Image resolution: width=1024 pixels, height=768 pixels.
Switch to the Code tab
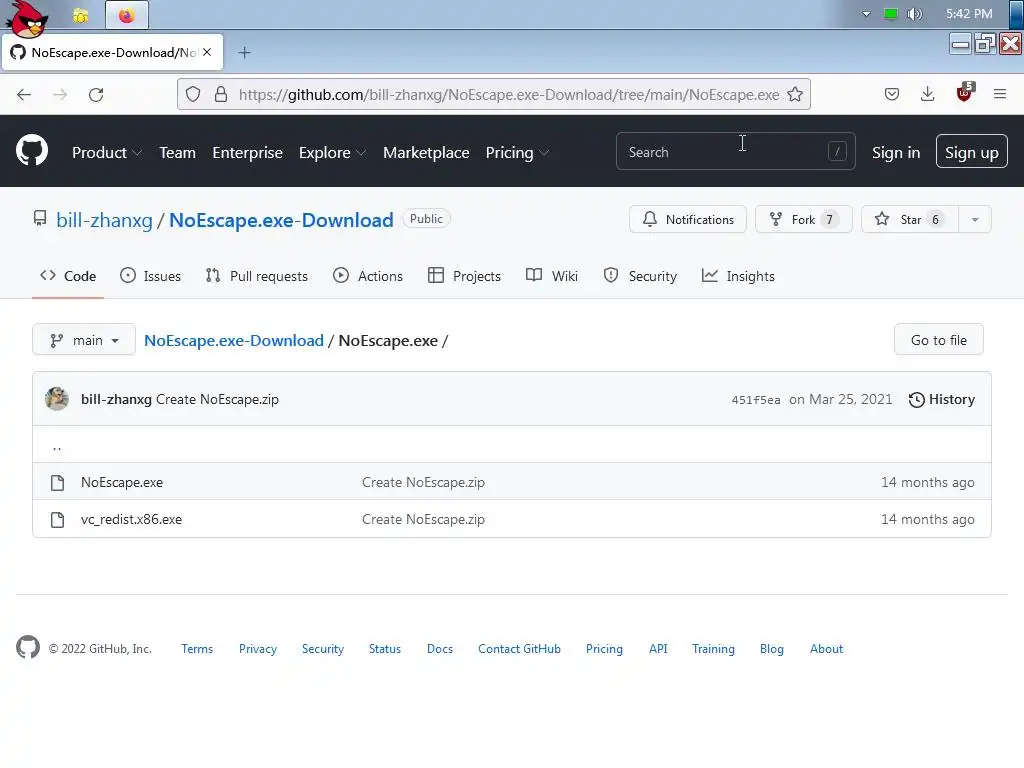tap(68, 276)
